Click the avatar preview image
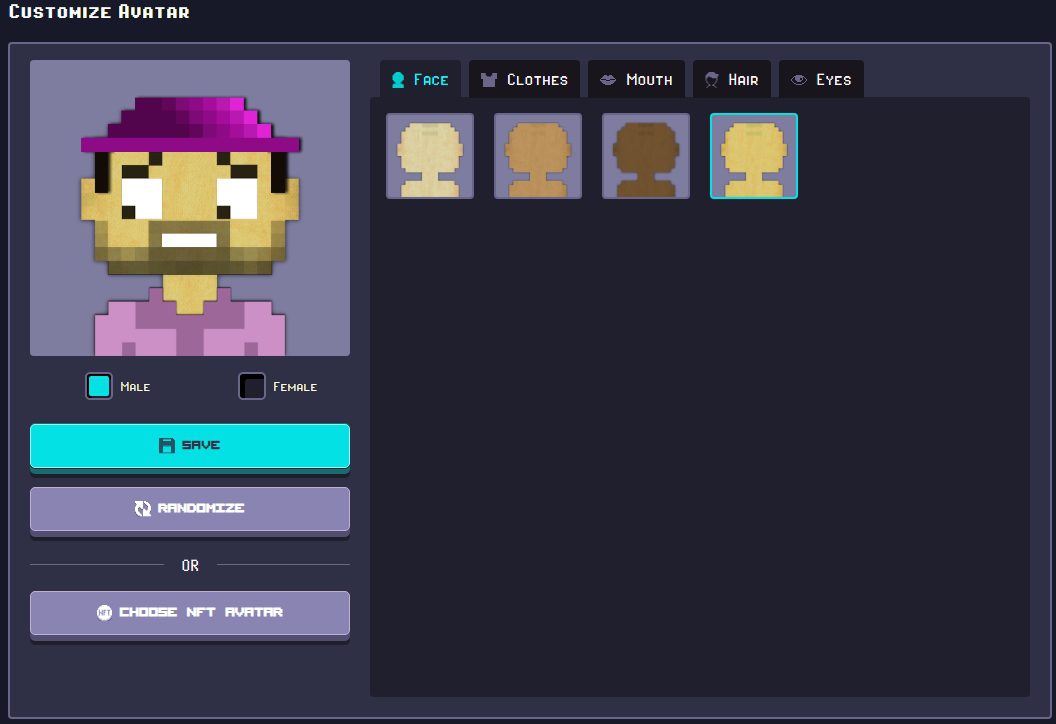This screenshot has height=724, width=1056. 190,208
